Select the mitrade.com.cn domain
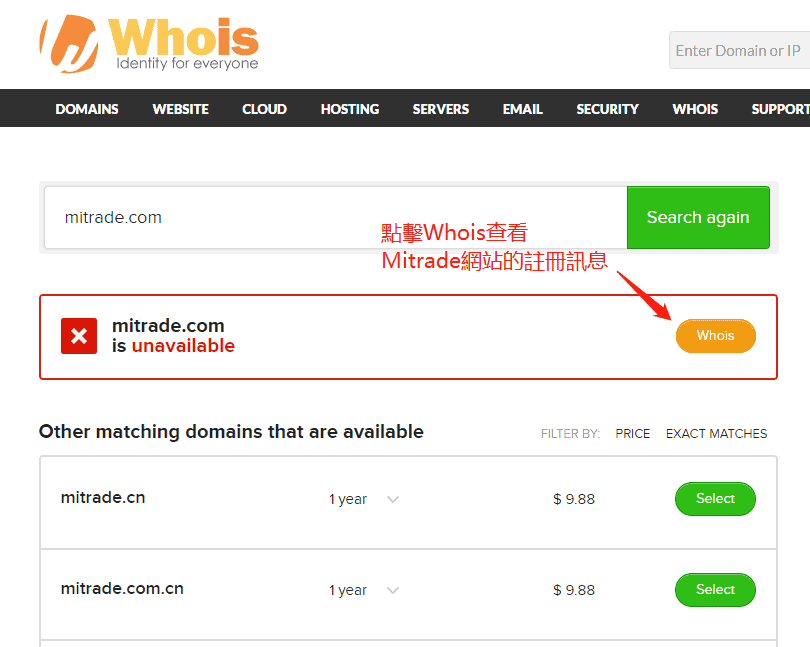 715,590
